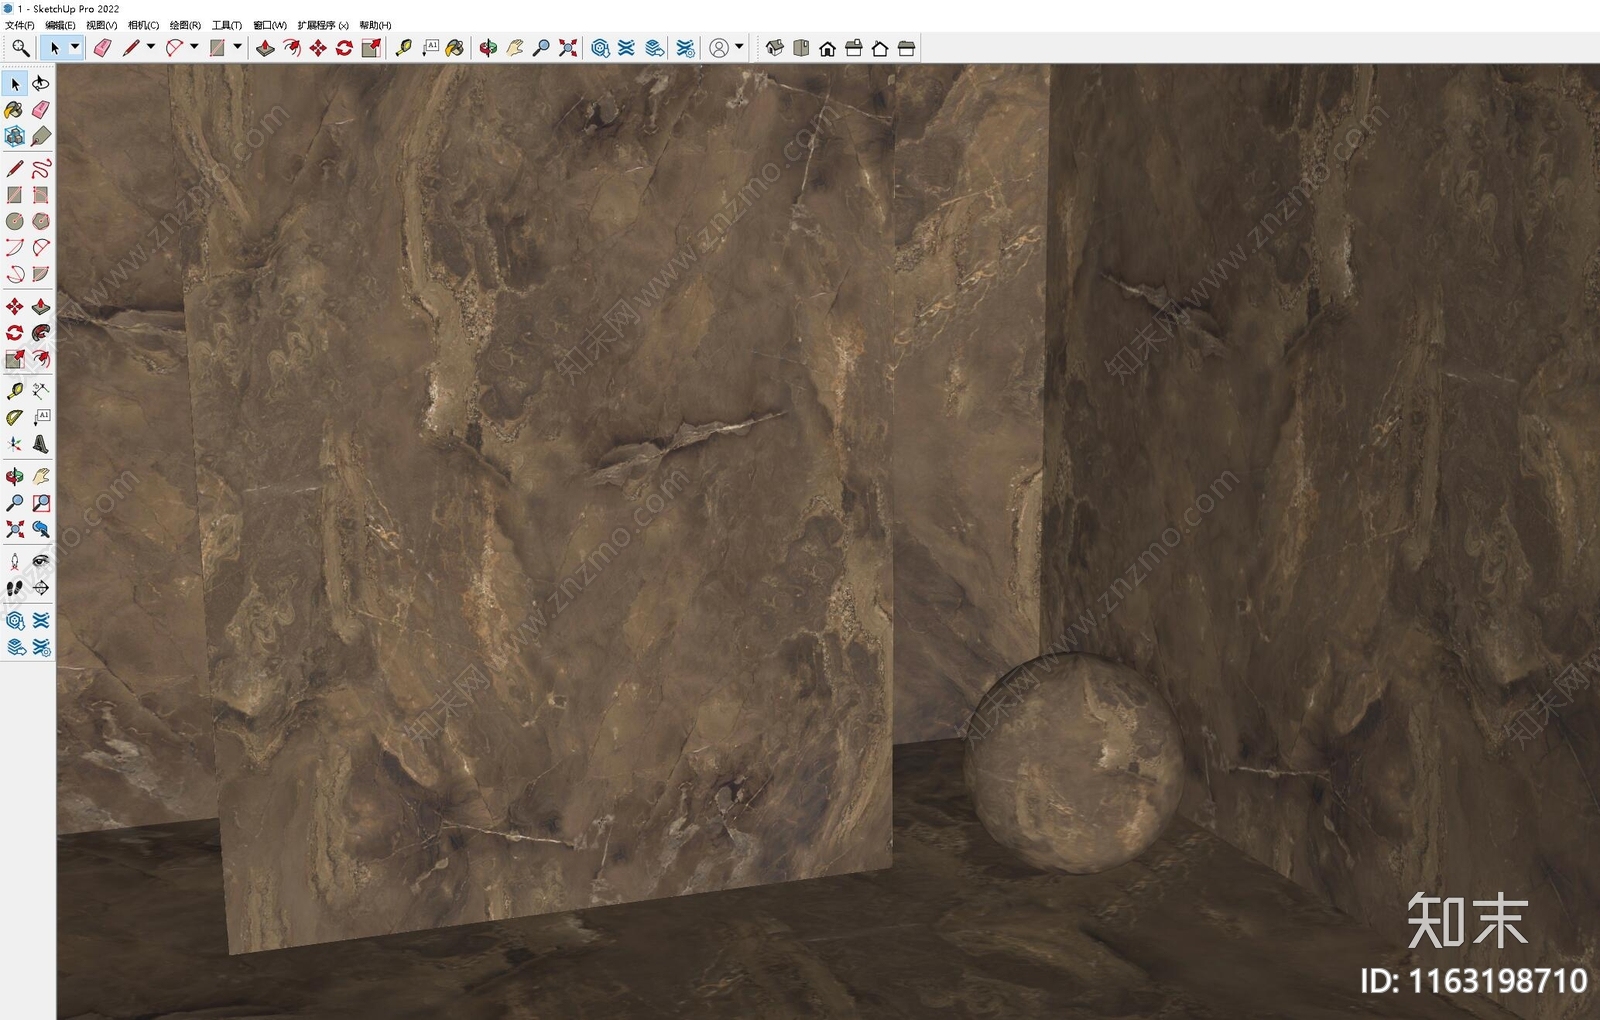1600x1020 pixels.
Task: Open the 窗口(W) menu
Action: (270, 25)
